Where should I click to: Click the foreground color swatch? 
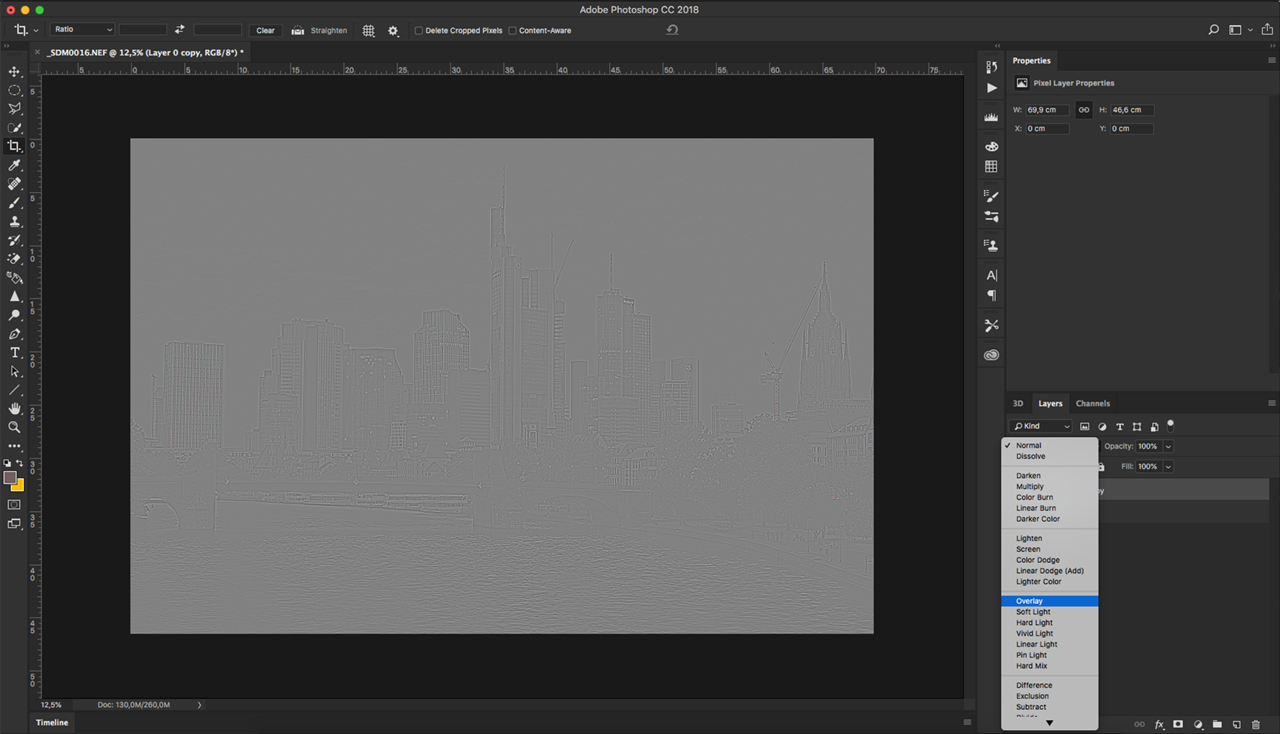coord(10,478)
